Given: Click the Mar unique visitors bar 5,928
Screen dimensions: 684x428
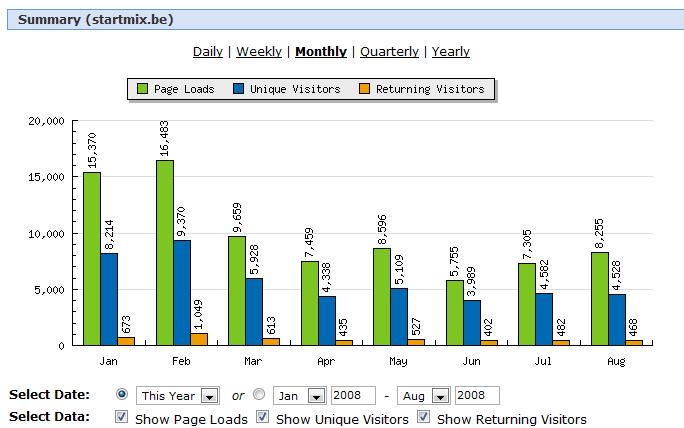Looking at the screenshot, I should pyautogui.click(x=254, y=312).
